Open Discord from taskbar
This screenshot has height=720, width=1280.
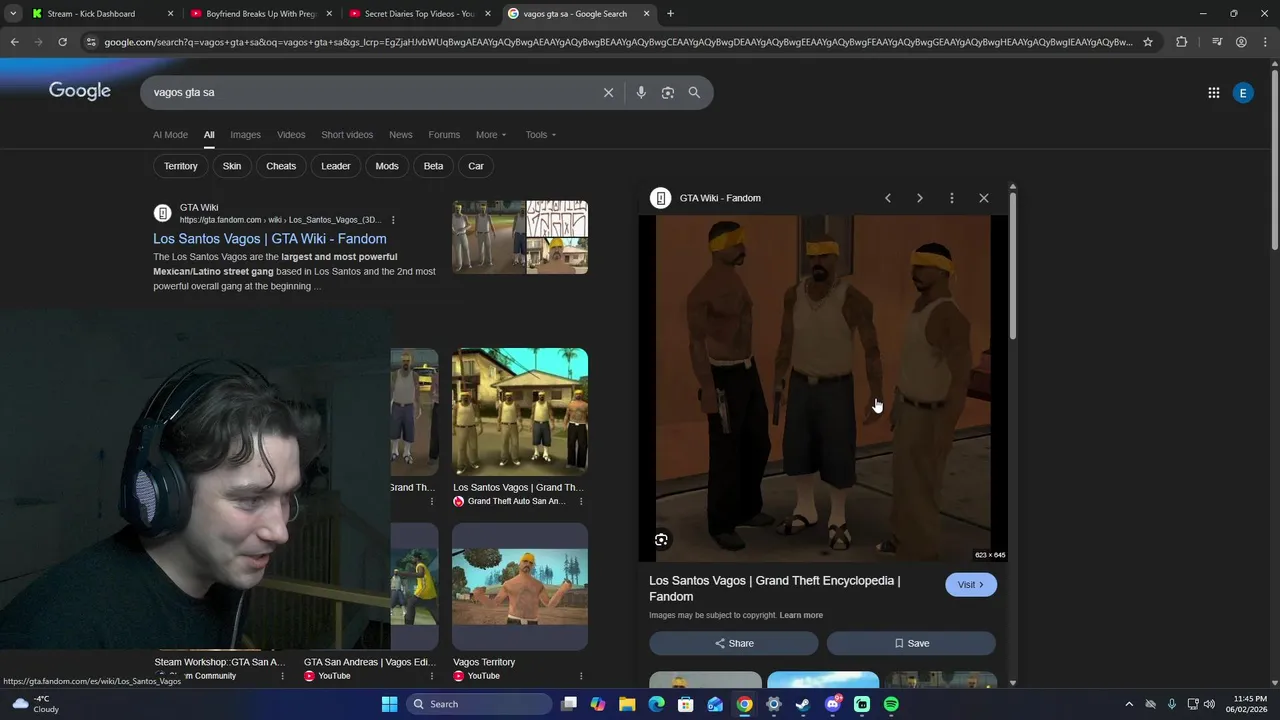(x=833, y=704)
